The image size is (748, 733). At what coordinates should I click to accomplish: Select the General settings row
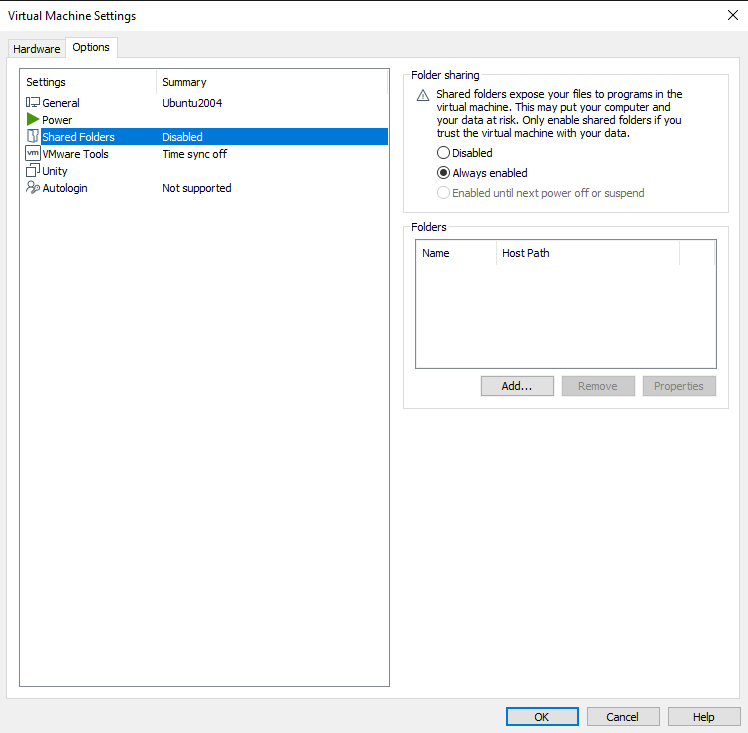tap(206, 103)
